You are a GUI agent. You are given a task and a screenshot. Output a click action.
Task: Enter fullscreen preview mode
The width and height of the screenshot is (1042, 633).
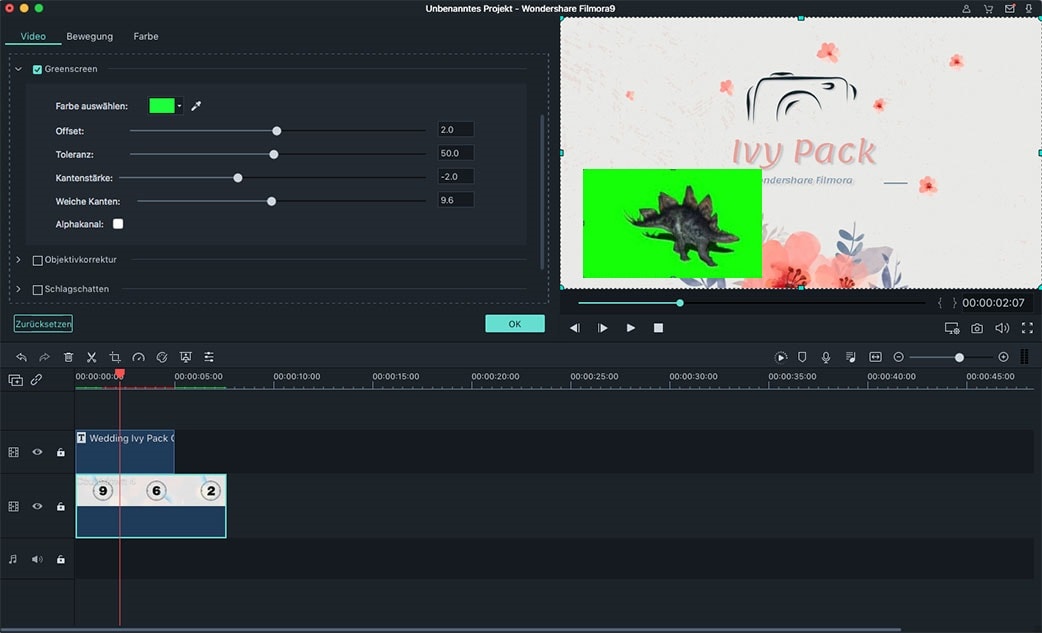1027,328
